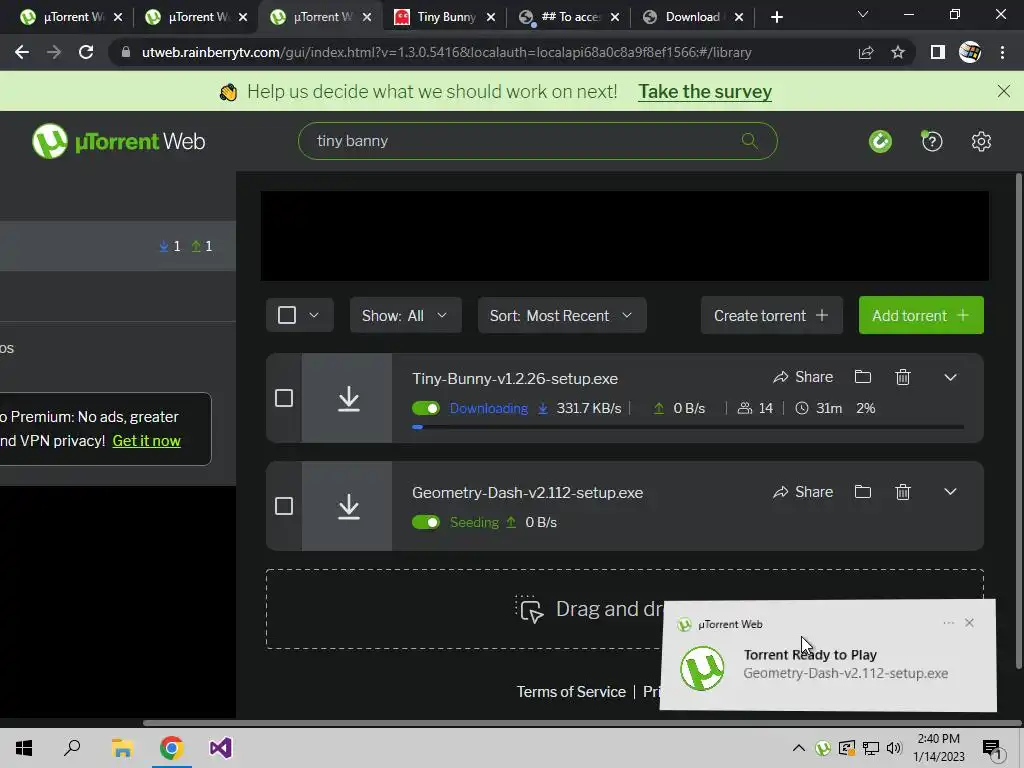The height and width of the screenshot is (768, 1024).
Task: Click µTorrent icon in system tray
Action: pyautogui.click(x=823, y=748)
